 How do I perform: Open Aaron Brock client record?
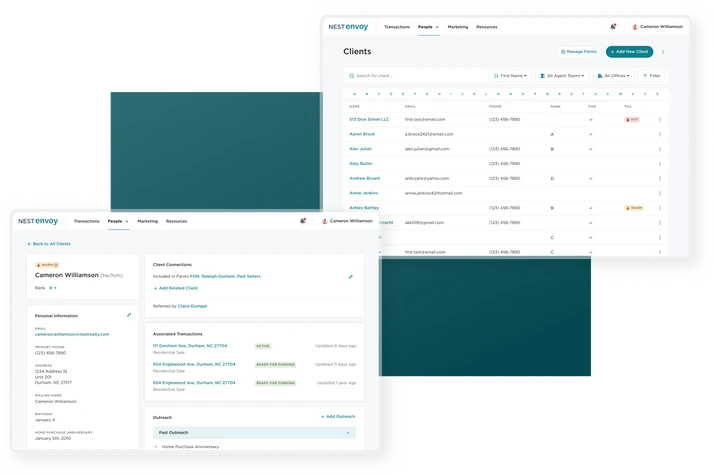(x=362, y=134)
